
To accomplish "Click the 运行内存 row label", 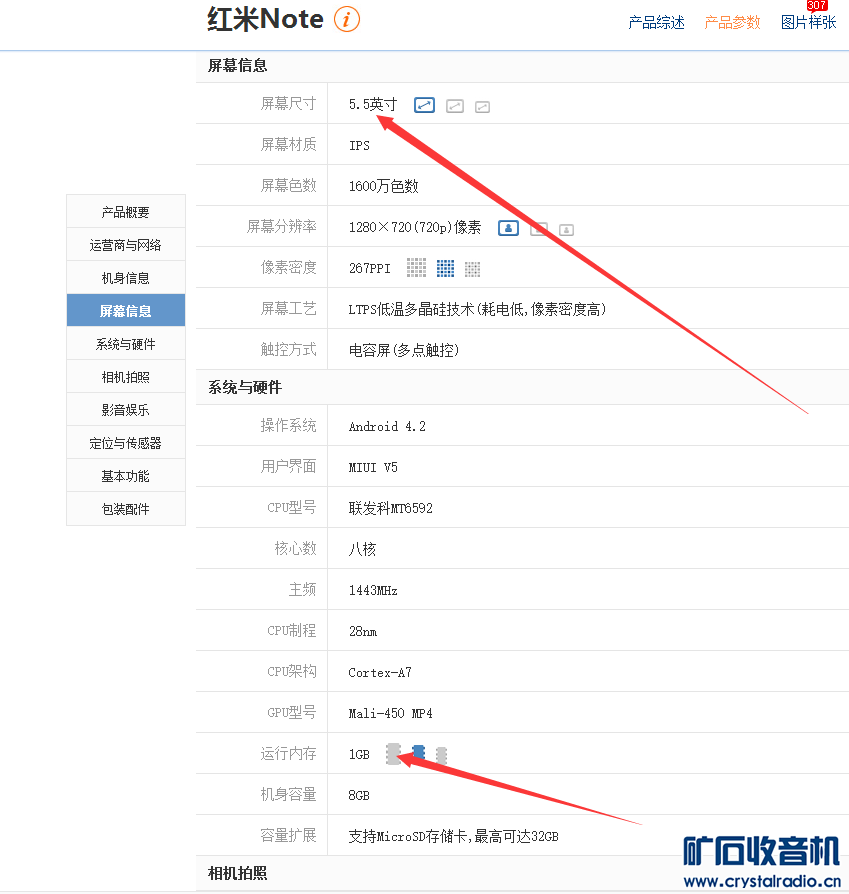I will [289, 754].
